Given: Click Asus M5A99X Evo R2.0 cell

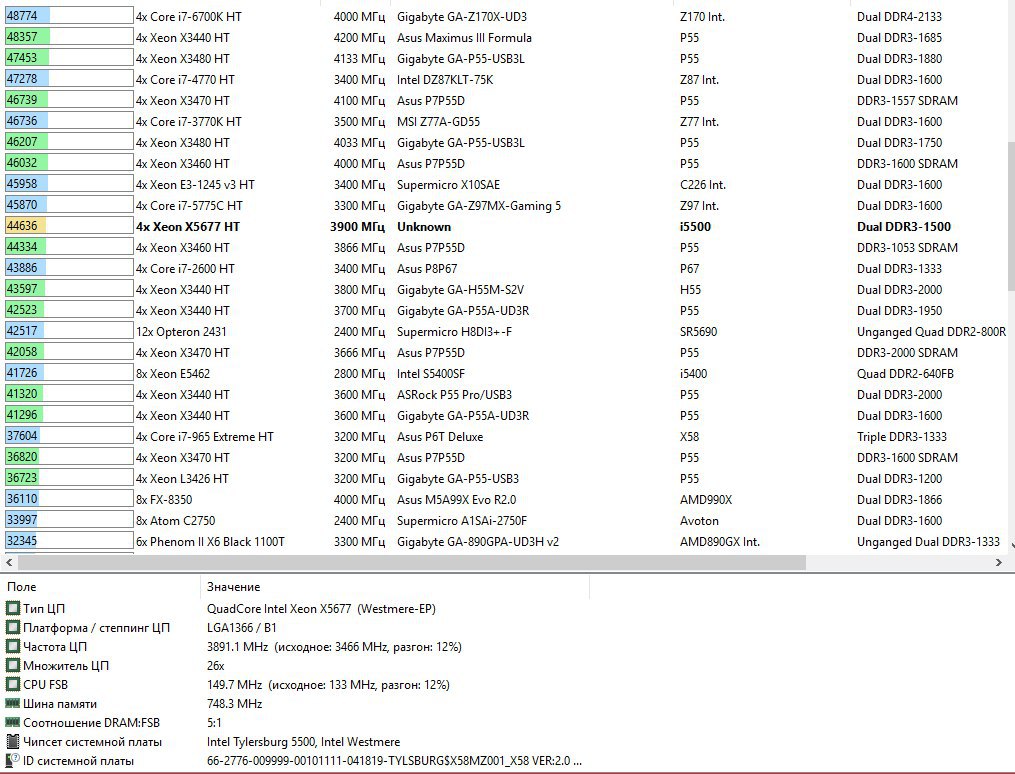Looking at the screenshot, I should (x=456, y=500).
